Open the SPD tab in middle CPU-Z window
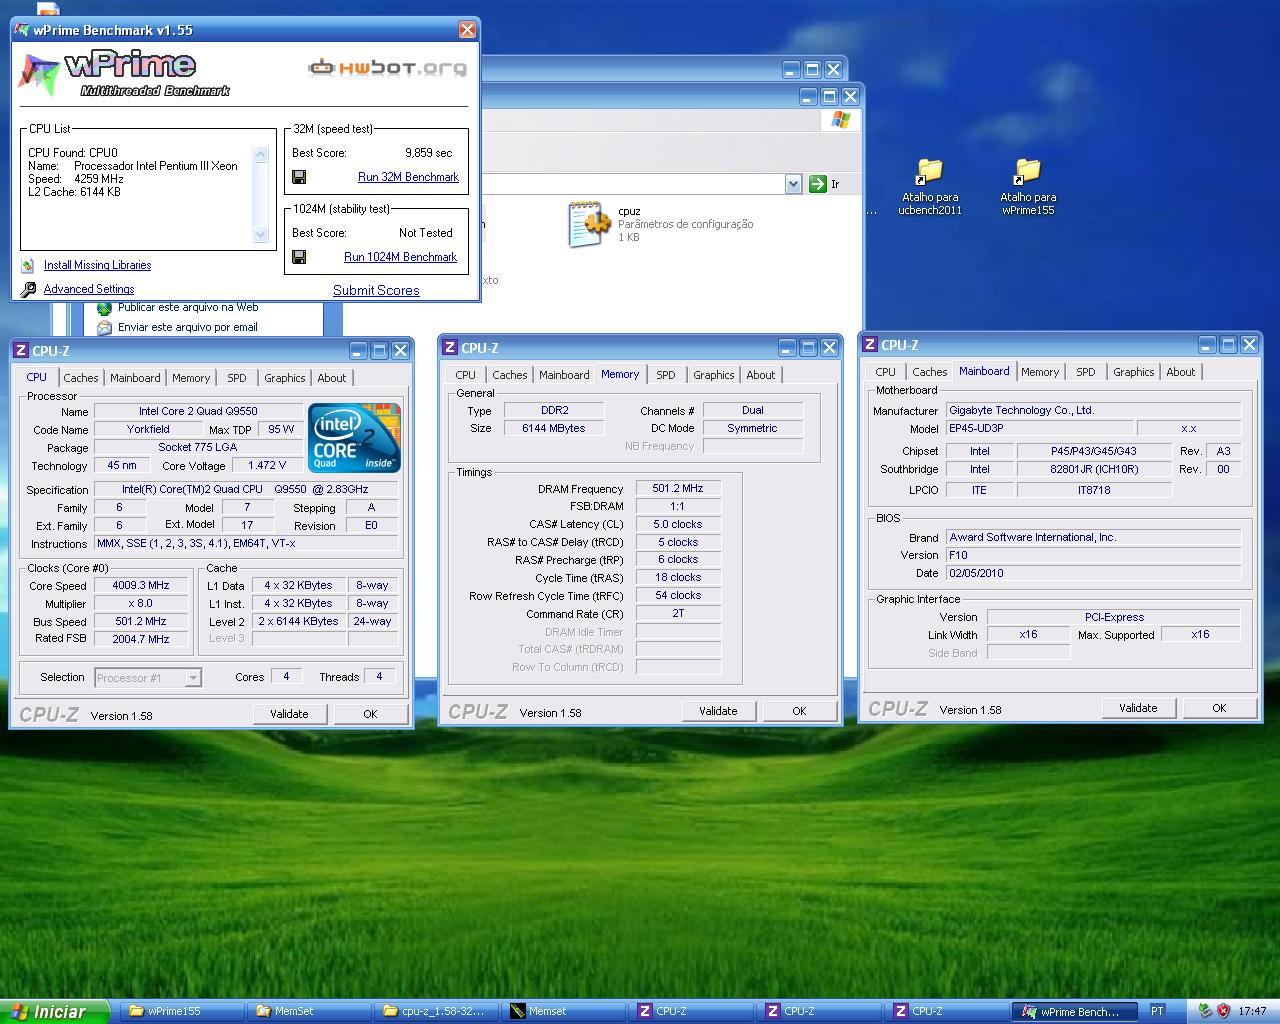 click(x=665, y=375)
